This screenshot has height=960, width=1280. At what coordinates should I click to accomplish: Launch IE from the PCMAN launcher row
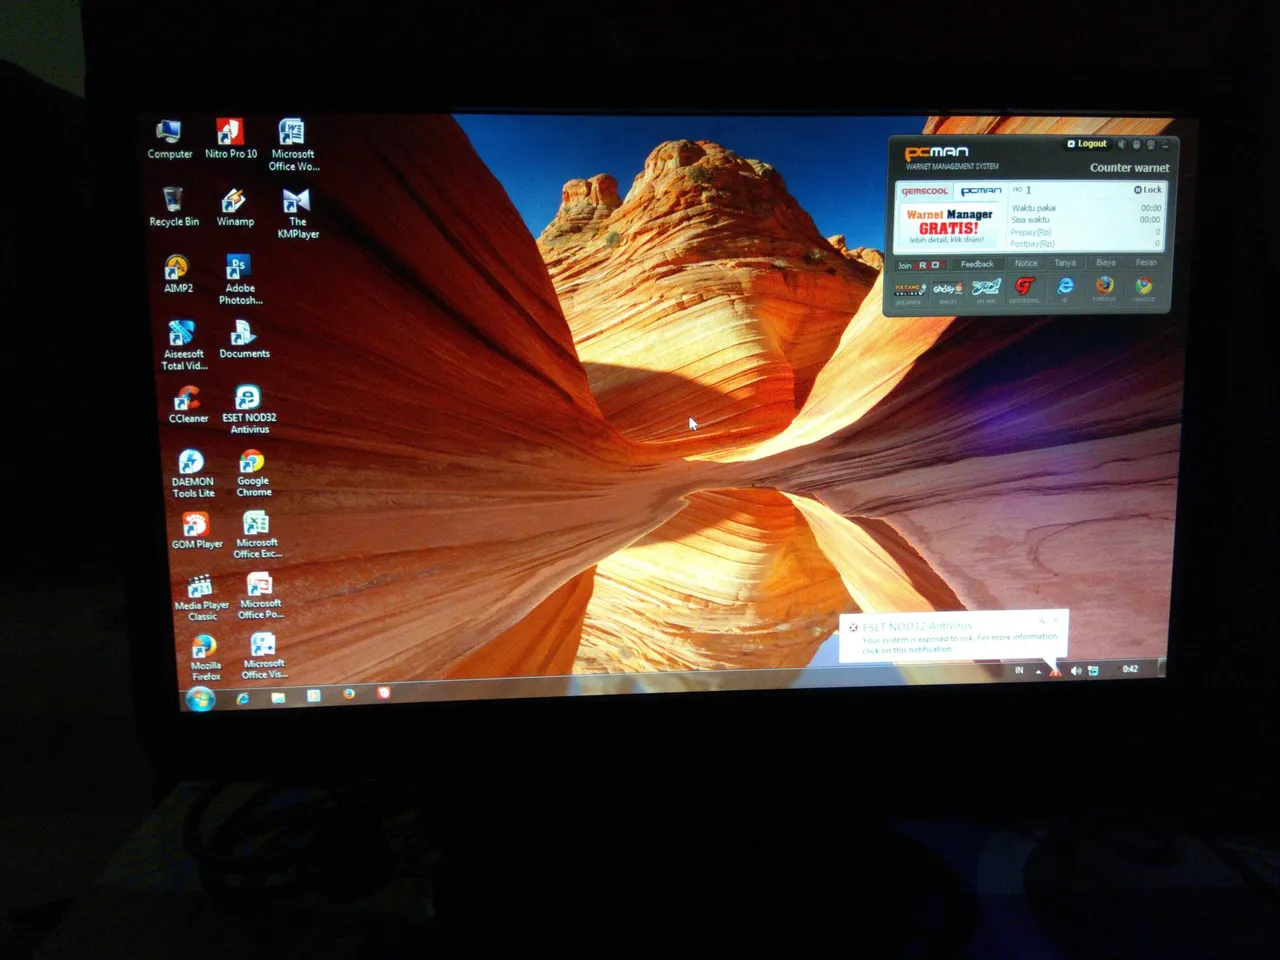tap(1065, 289)
